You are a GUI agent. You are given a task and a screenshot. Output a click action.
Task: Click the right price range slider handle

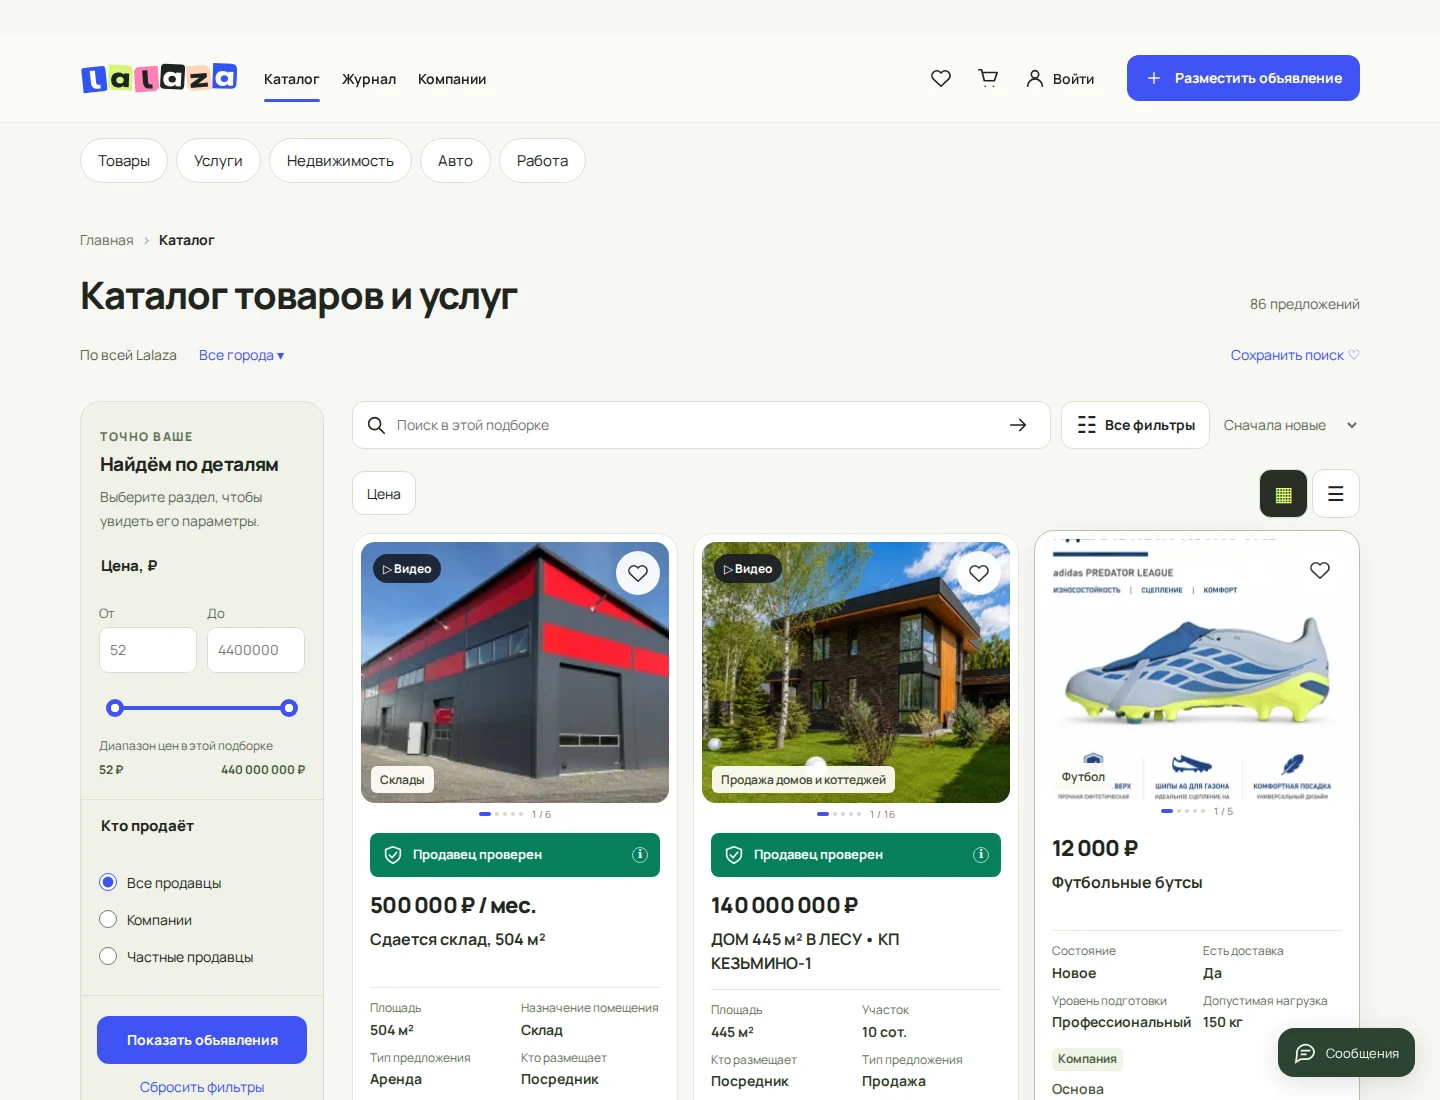point(289,708)
